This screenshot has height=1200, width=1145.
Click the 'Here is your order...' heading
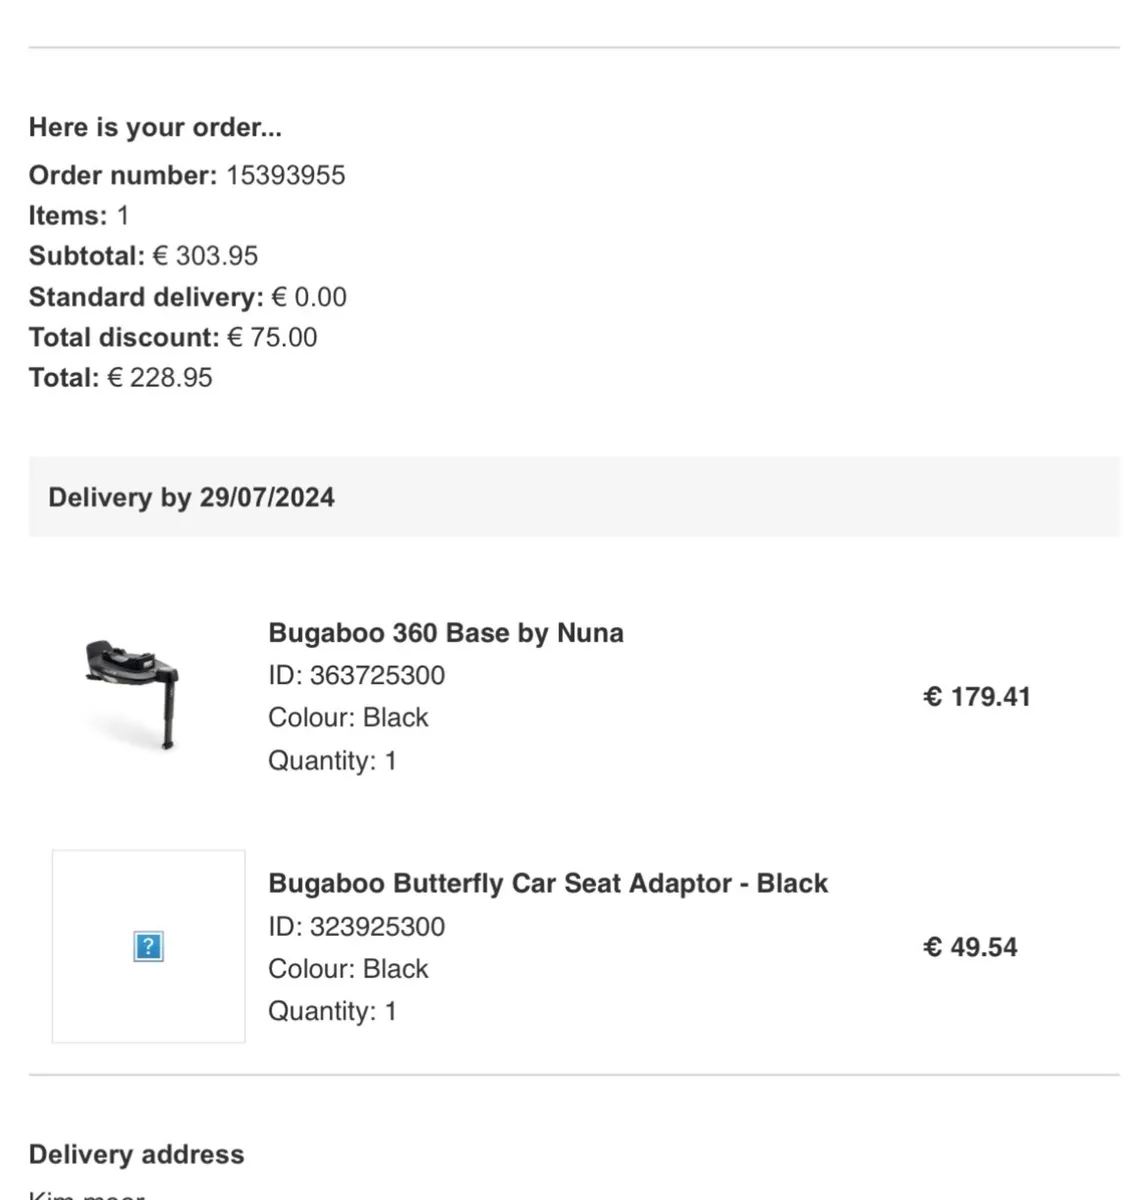pos(155,127)
